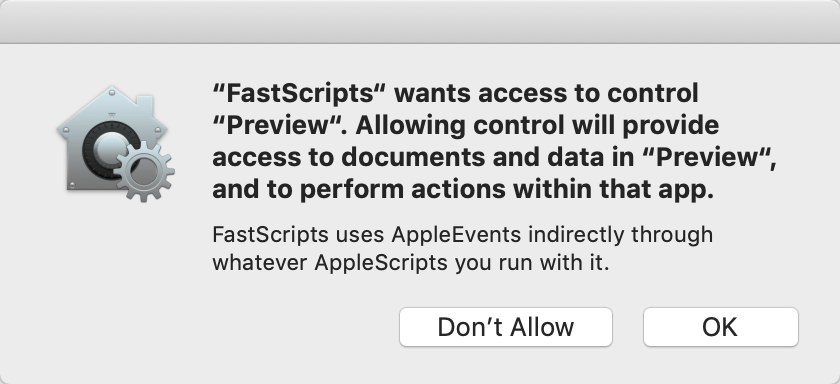This screenshot has height=384, width=840.
Task: Confirm access by clicking OK
Action: pyautogui.click(x=721, y=327)
